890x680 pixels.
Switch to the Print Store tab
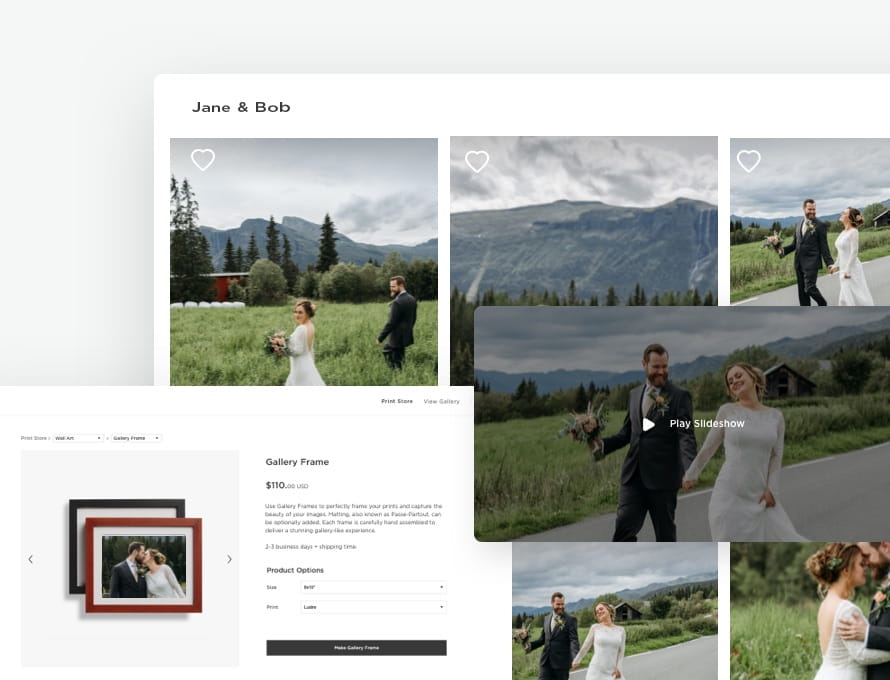397,401
